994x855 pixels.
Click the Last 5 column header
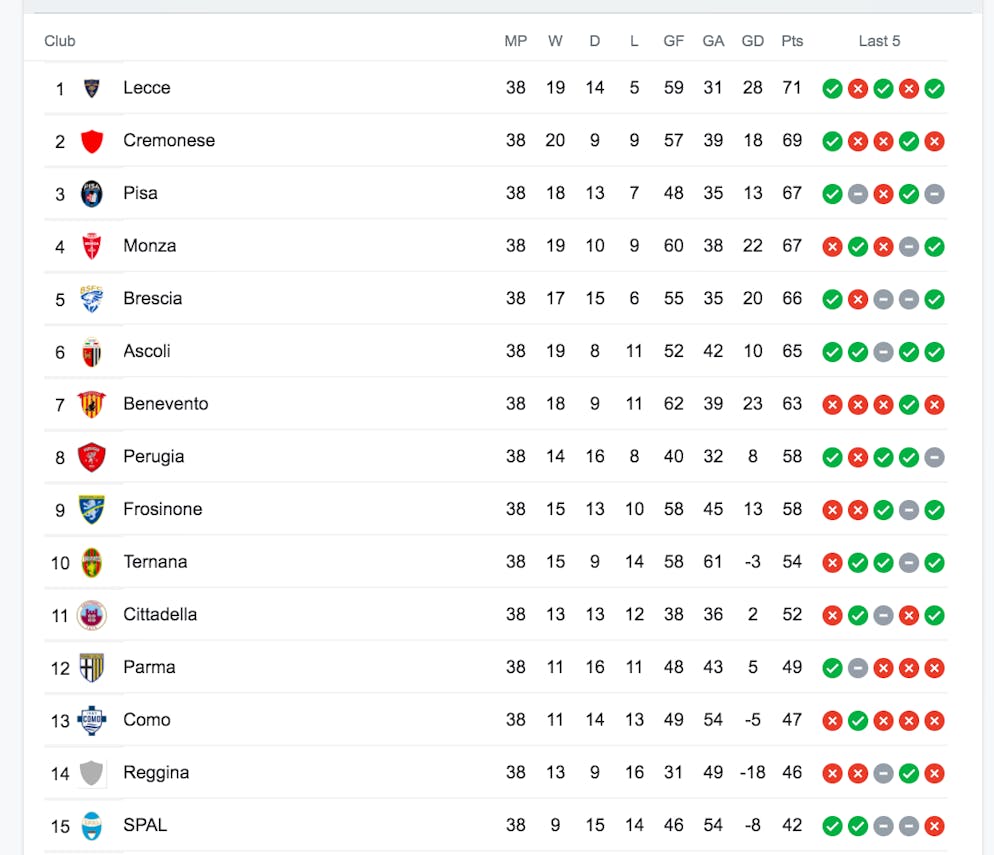(879, 41)
